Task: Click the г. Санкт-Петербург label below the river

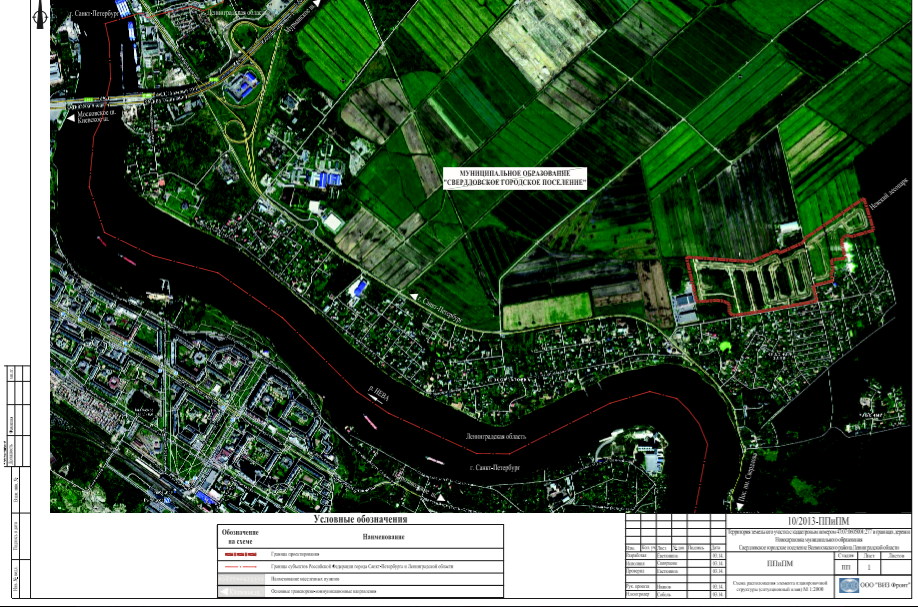Action: [x=495, y=469]
